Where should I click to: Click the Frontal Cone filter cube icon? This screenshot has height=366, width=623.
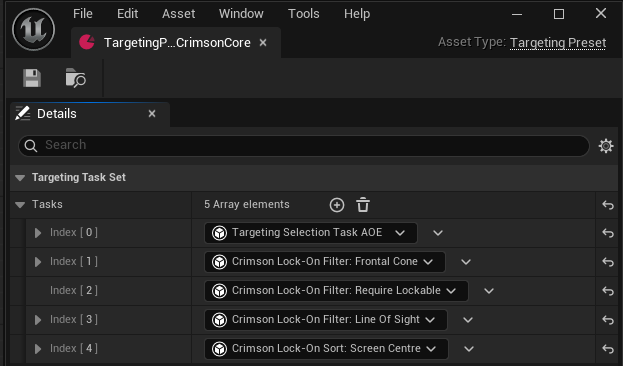click(x=219, y=262)
